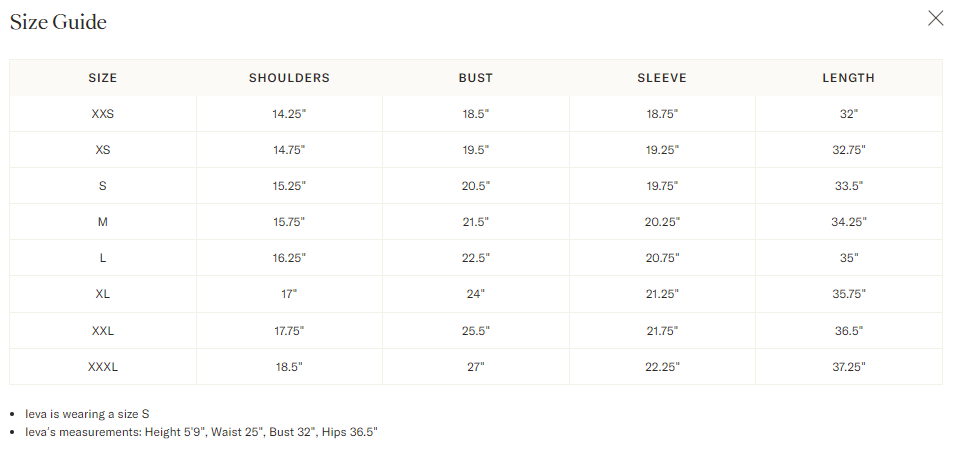The image size is (960, 473).
Task: Select the 36.5" length value for XXL
Action: pyautogui.click(x=848, y=330)
